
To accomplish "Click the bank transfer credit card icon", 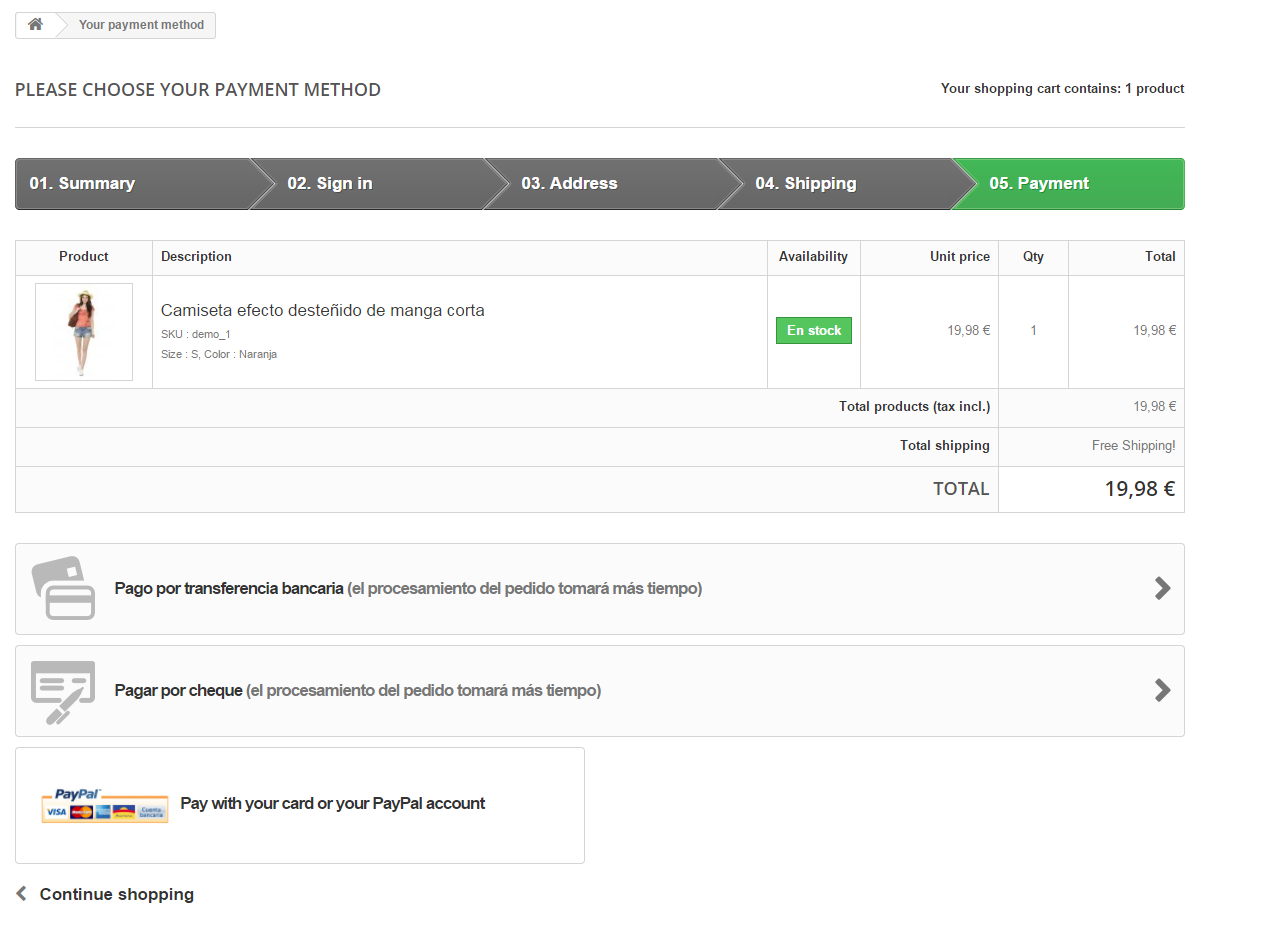I will tap(63, 588).
